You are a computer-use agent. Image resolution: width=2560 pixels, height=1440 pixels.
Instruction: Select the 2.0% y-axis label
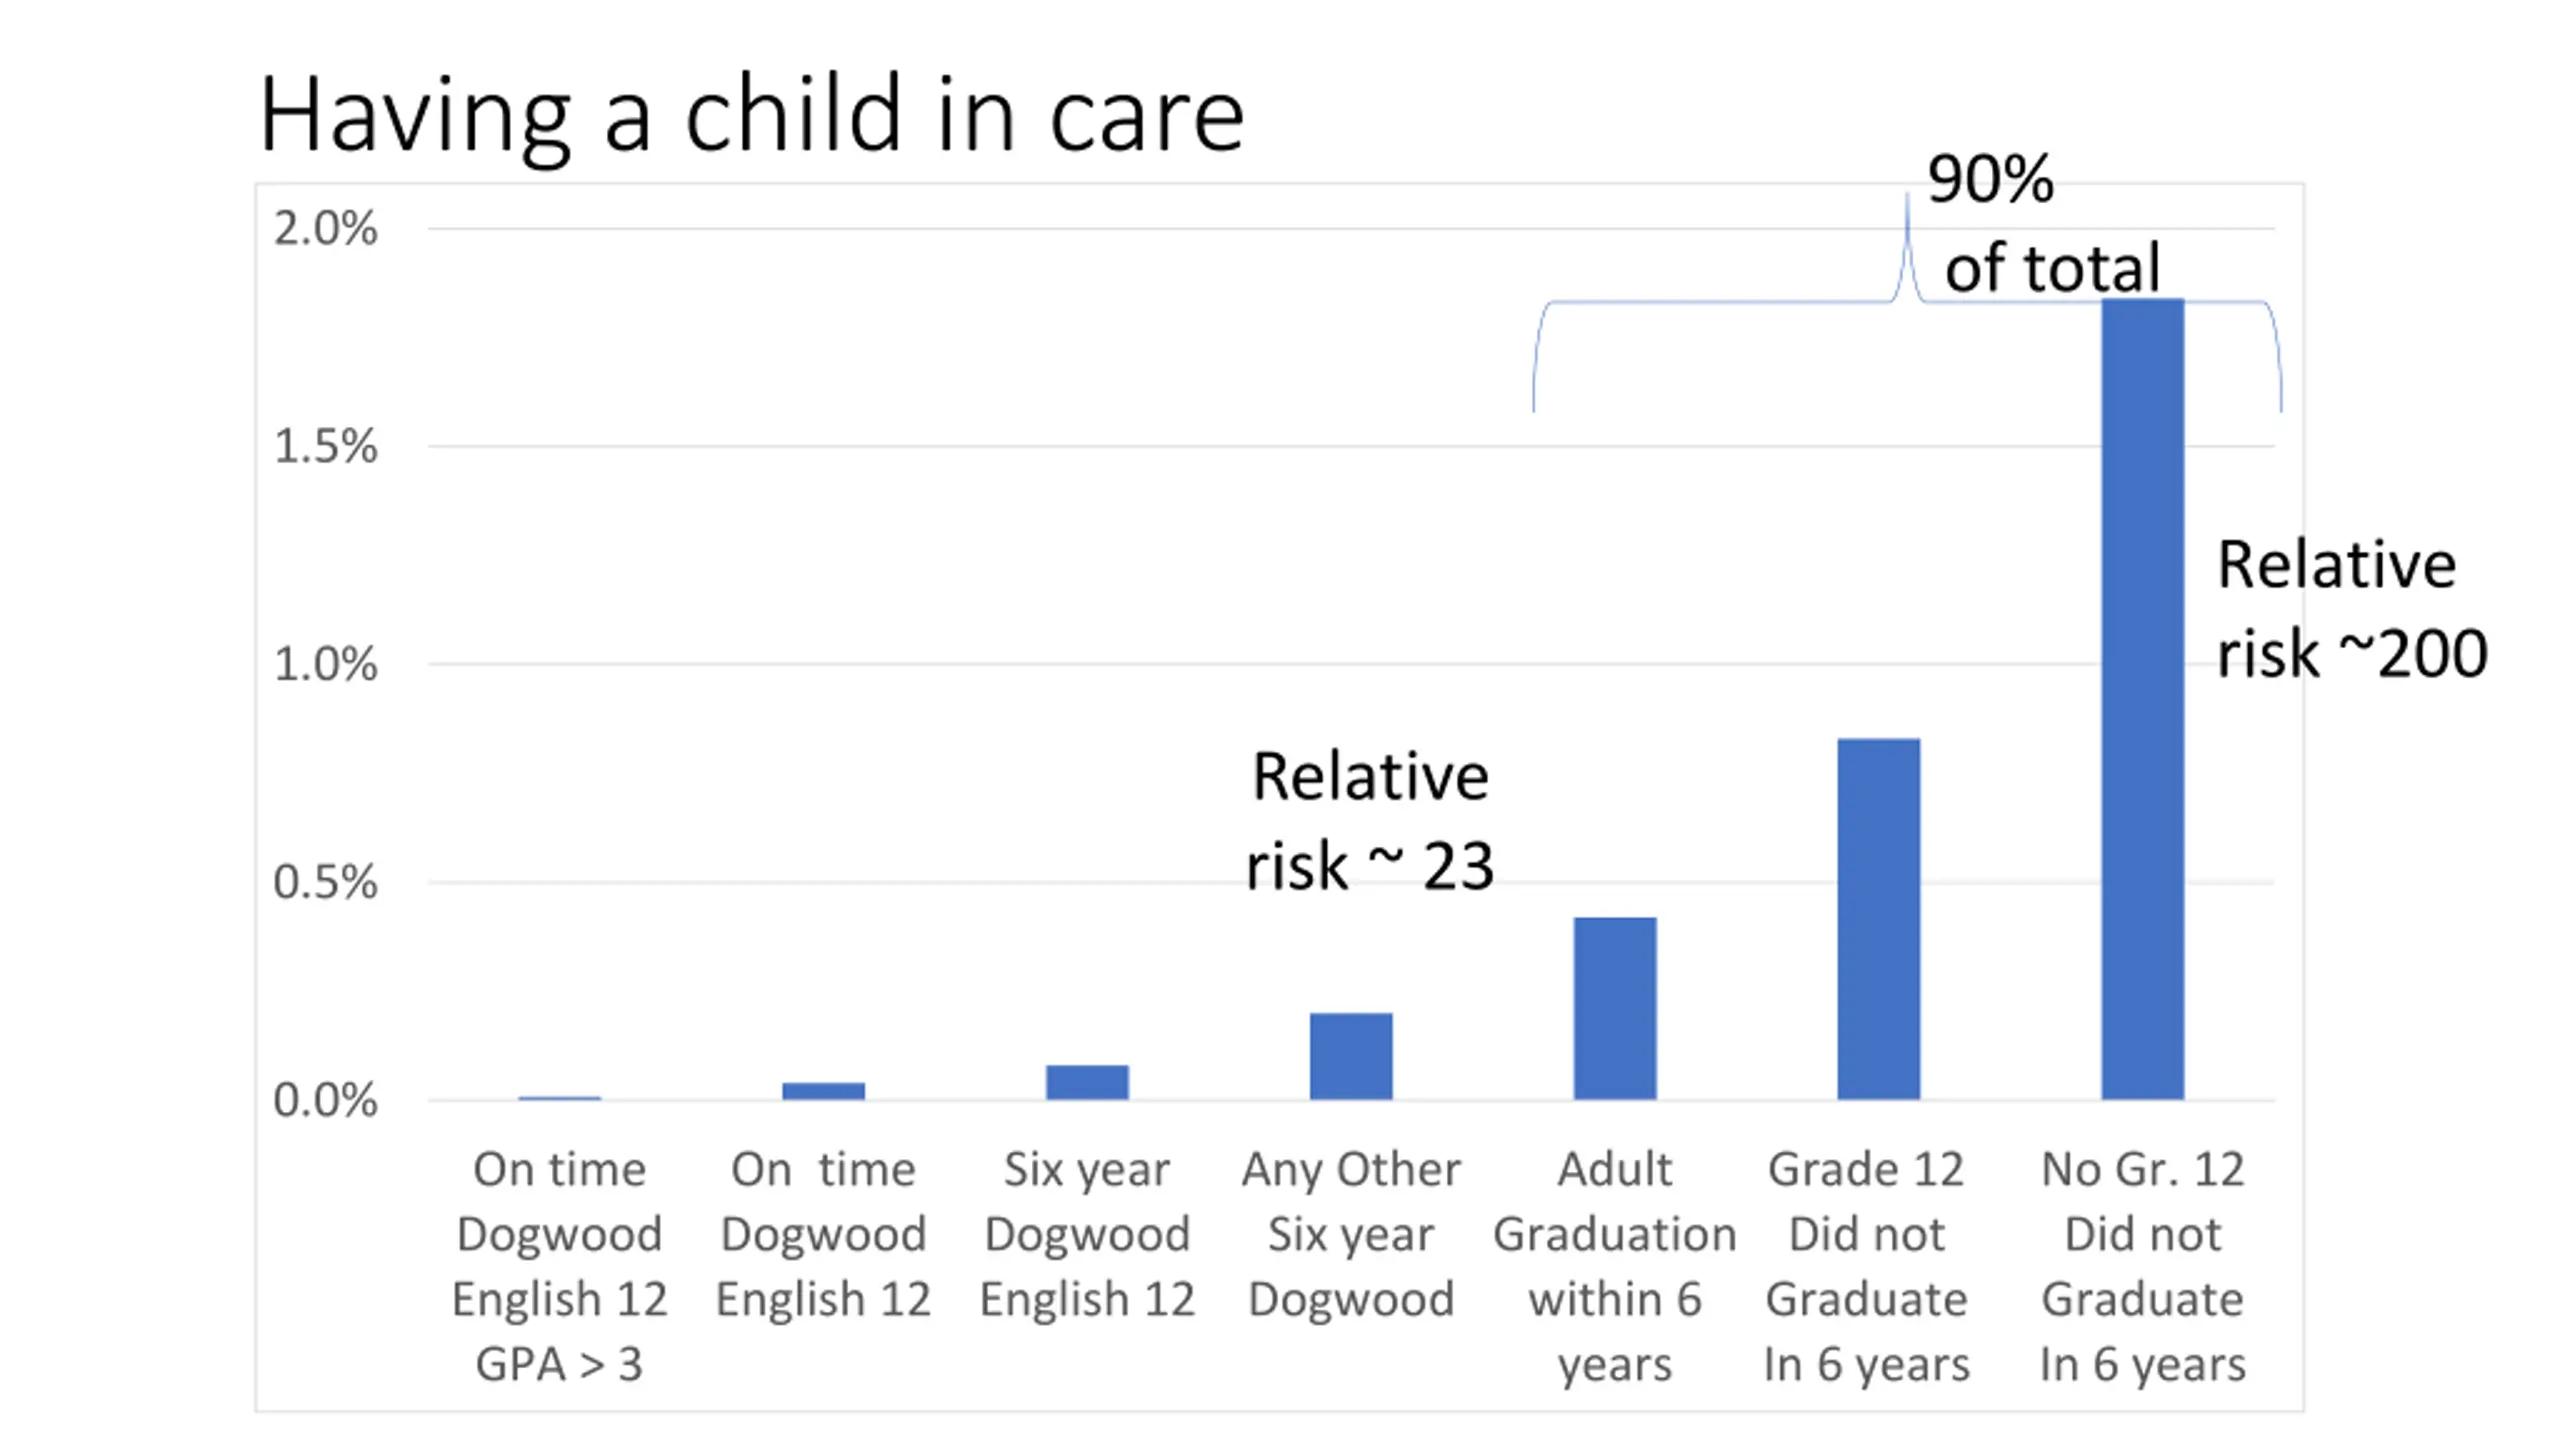tap(325, 229)
